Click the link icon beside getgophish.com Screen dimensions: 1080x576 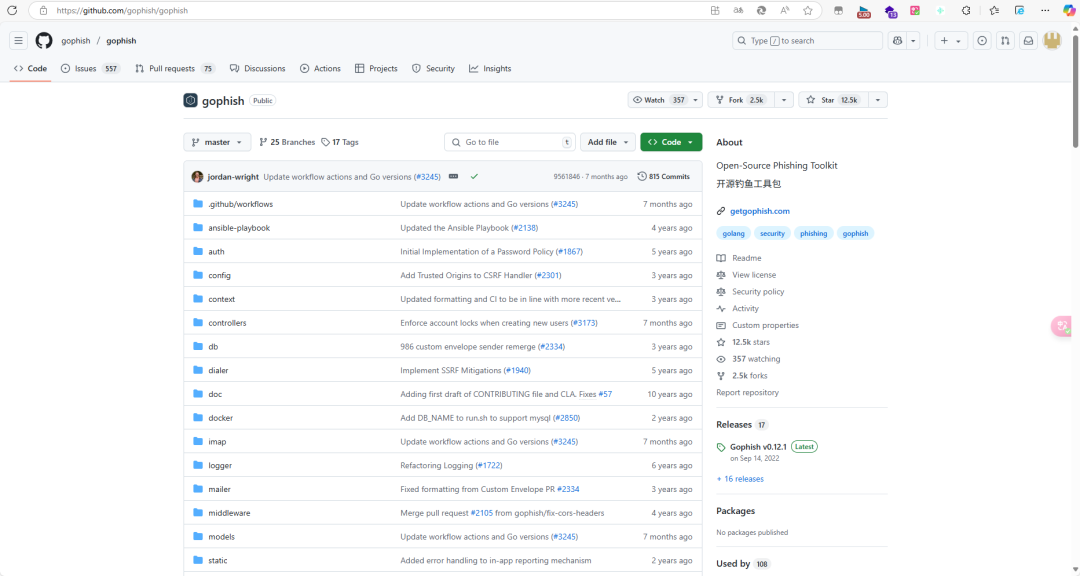tap(721, 211)
